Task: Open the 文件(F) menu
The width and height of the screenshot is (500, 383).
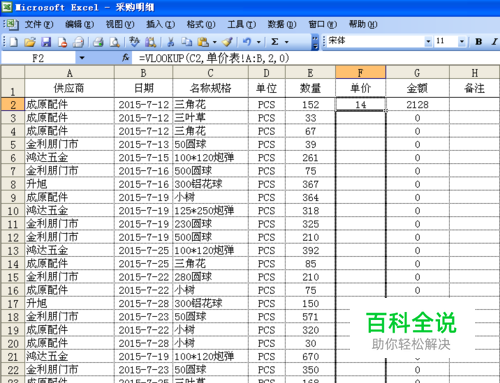Action: click(39, 24)
